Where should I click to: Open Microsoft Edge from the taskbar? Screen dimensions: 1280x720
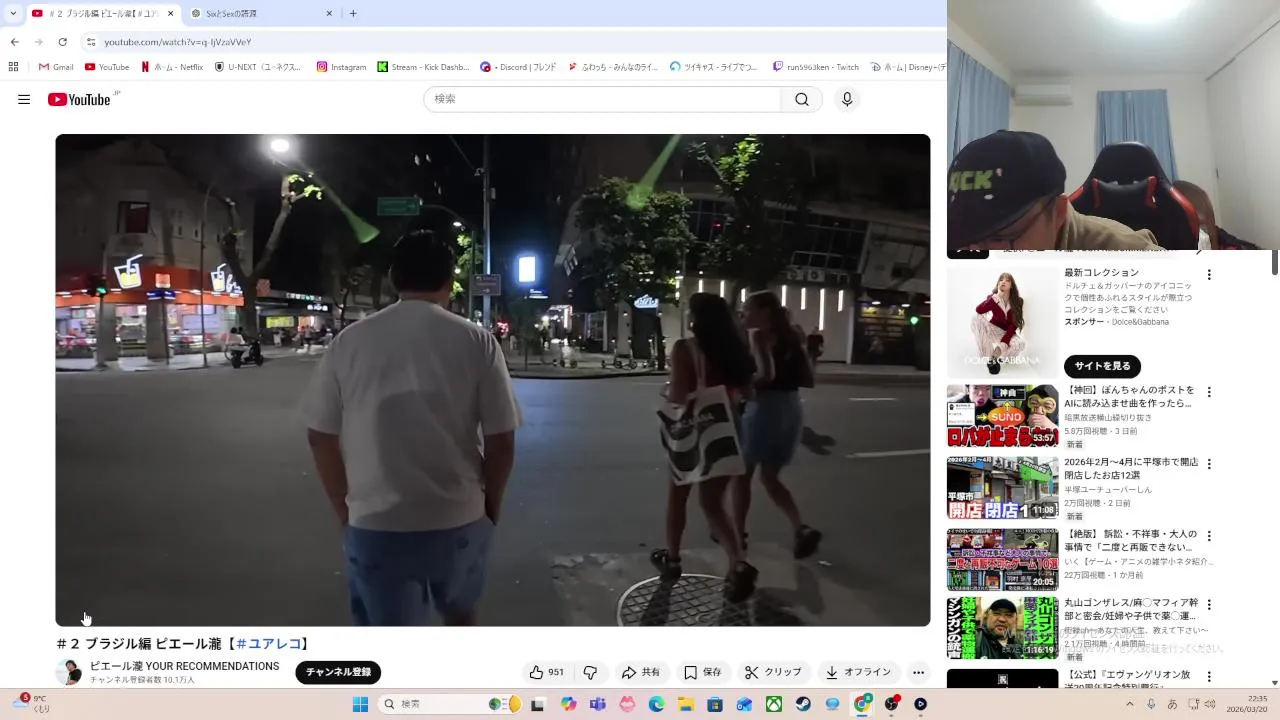click(656, 704)
